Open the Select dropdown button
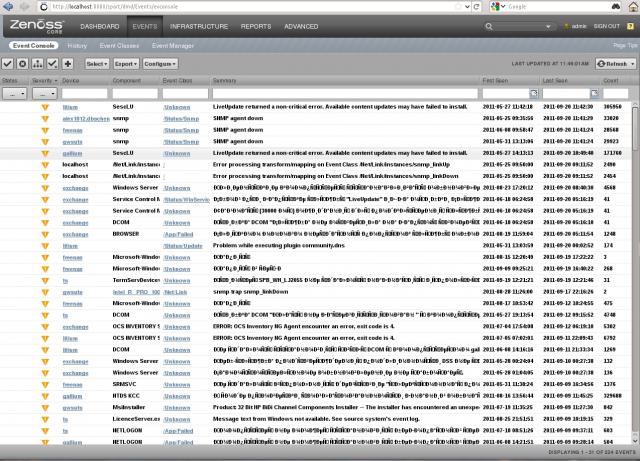This screenshot has height=461, width=640. click(x=97, y=64)
